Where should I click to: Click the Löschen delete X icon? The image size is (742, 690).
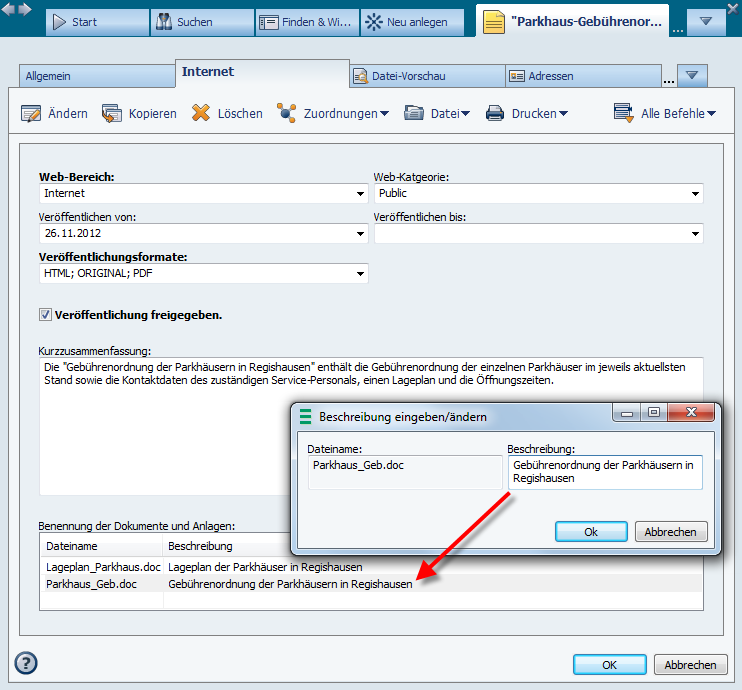pyautogui.click(x=201, y=114)
